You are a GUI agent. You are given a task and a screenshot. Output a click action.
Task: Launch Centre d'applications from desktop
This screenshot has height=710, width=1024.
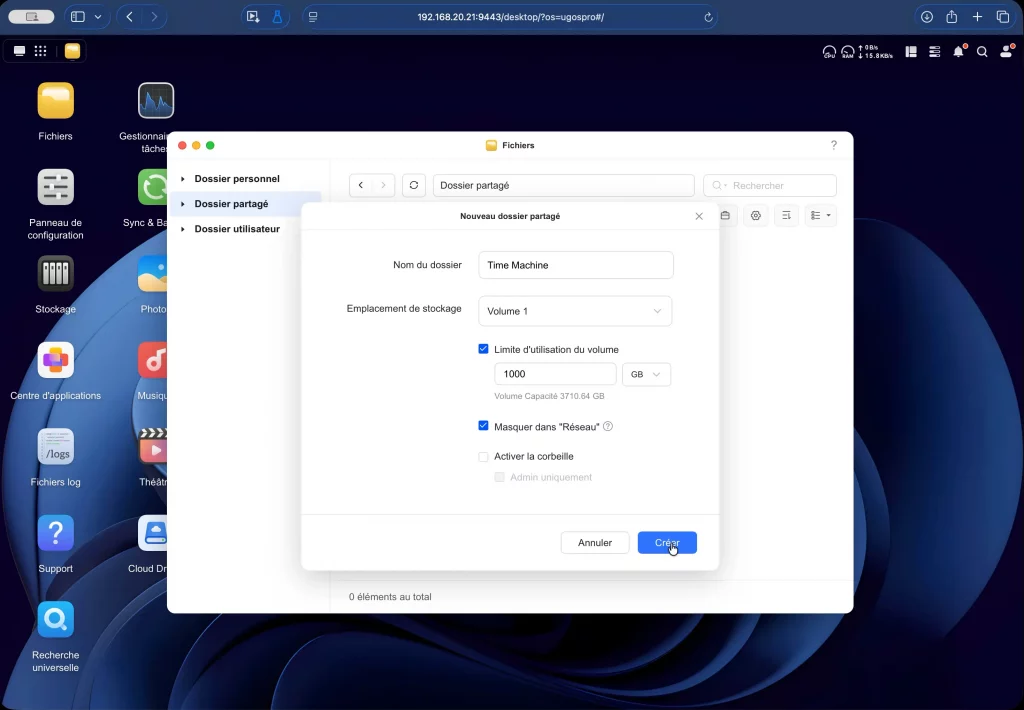tap(55, 361)
